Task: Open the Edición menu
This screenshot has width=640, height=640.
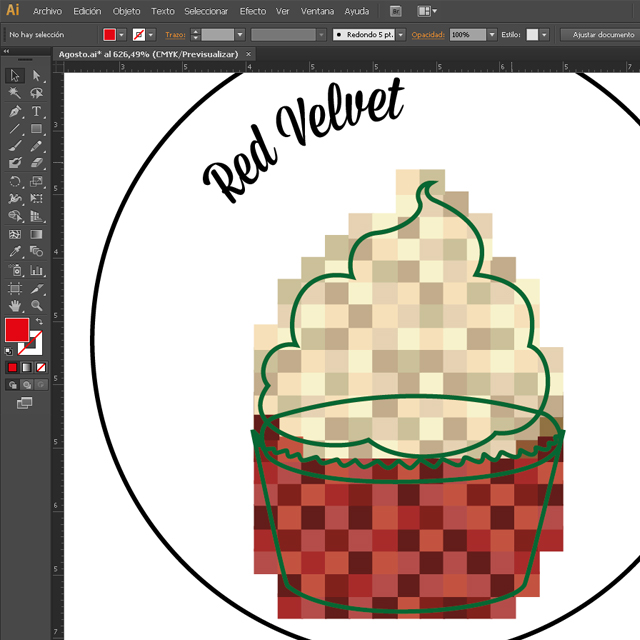Action: [x=87, y=11]
